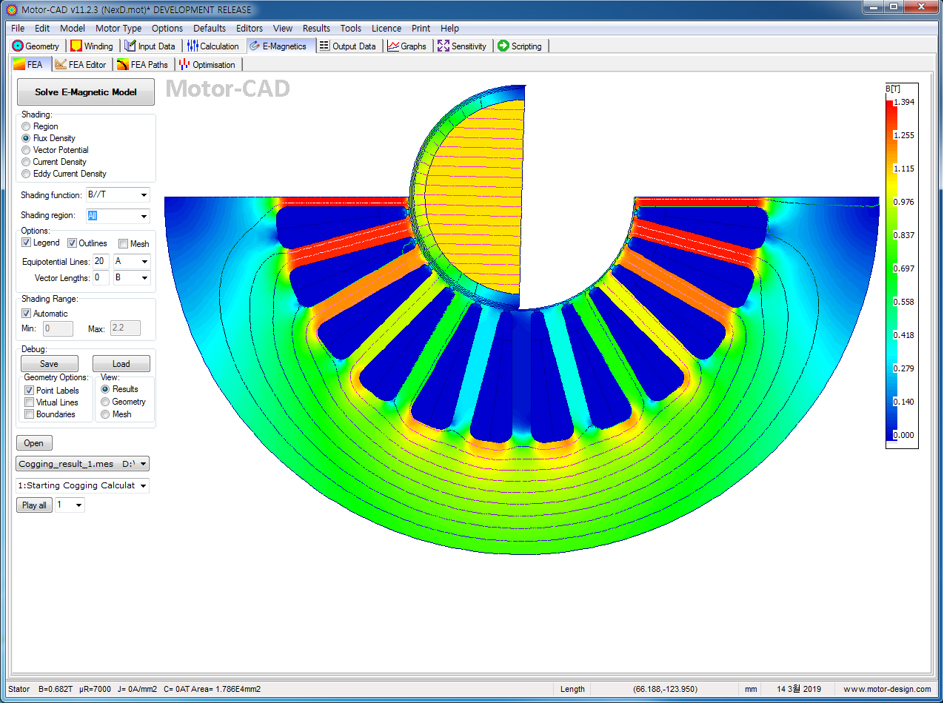The height and width of the screenshot is (703, 943).
Task: Open the Defaults menu
Action: (x=209, y=28)
